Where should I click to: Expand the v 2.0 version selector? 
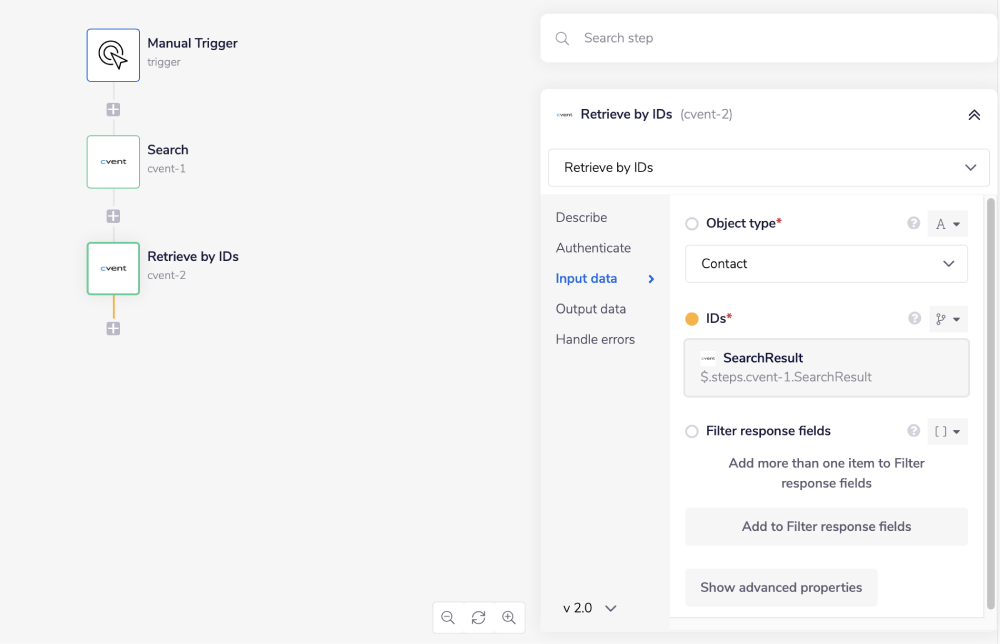point(590,608)
